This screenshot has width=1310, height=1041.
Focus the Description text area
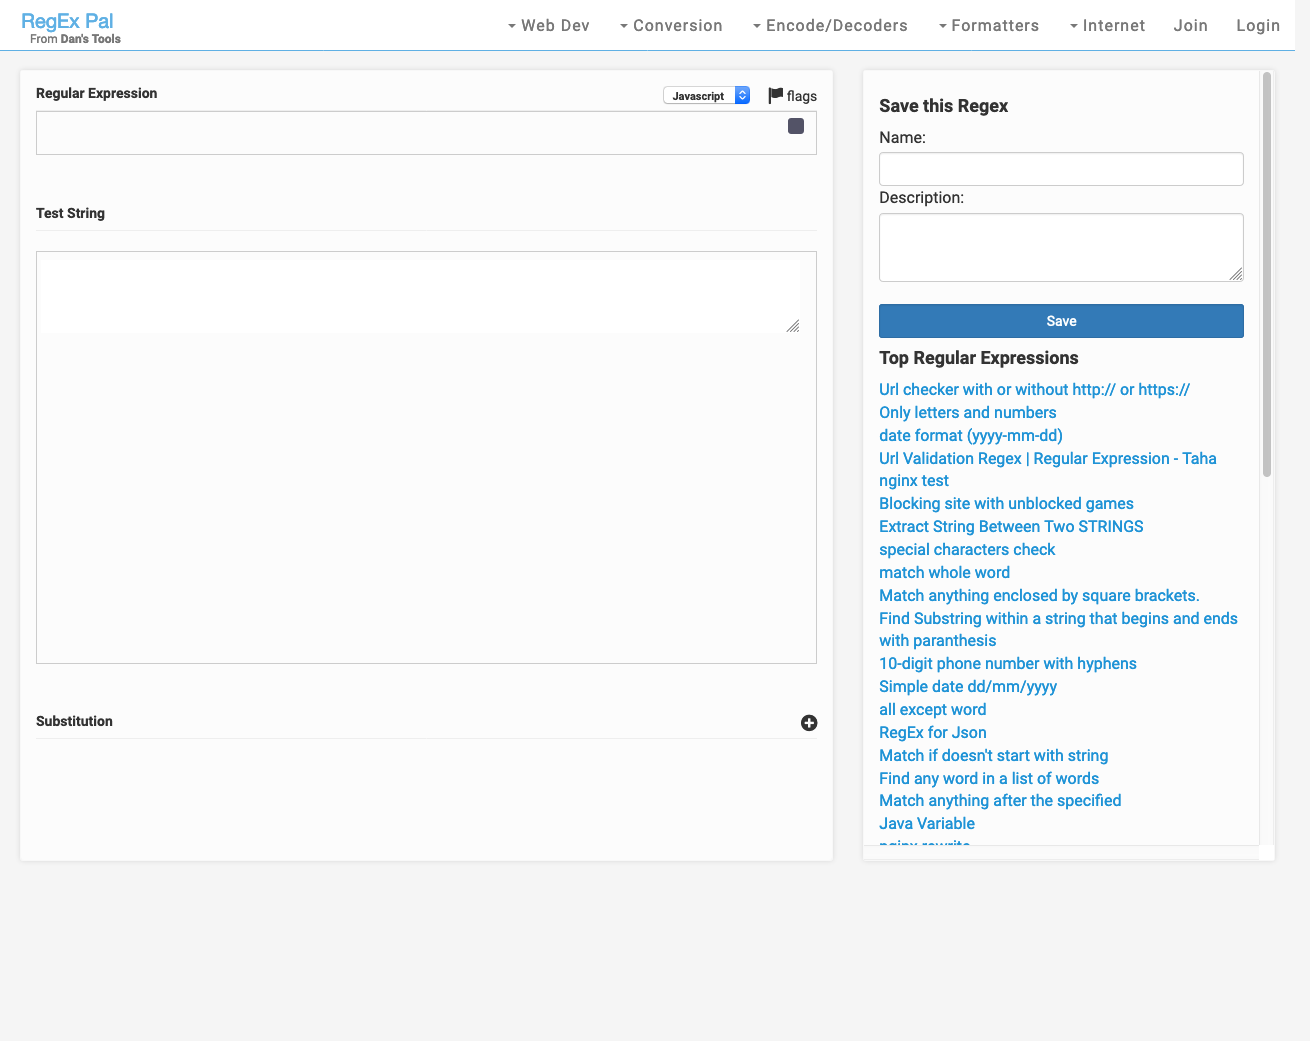tap(1061, 247)
